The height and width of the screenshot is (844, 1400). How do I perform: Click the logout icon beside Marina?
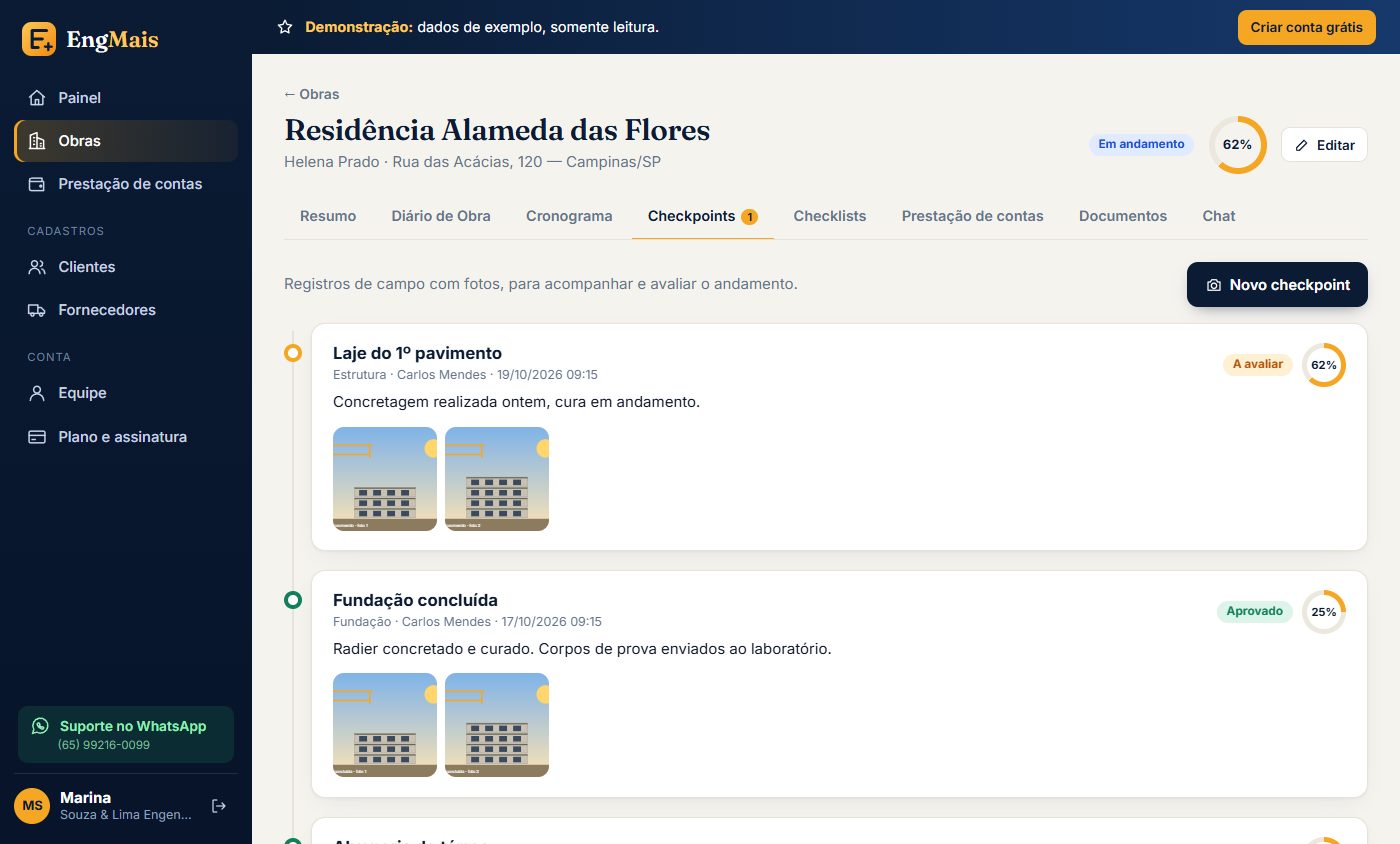219,806
